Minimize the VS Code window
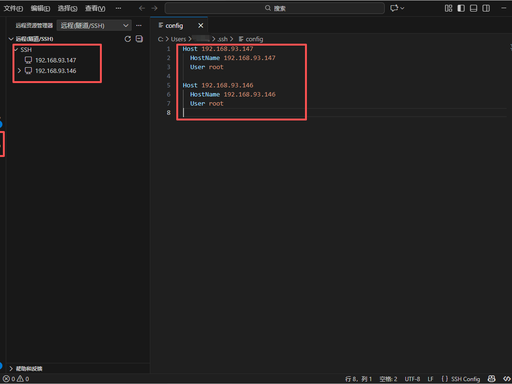512x384 pixels. [x=504, y=8]
